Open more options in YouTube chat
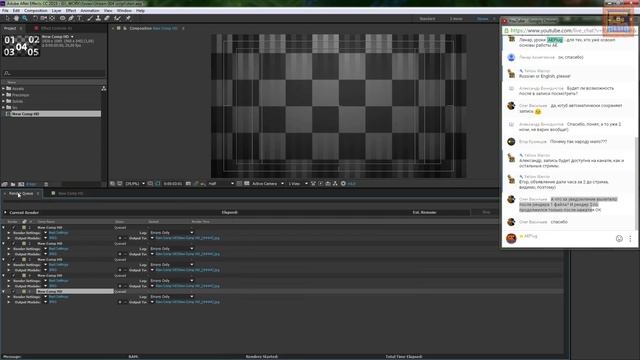 click(x=630, y=238)
